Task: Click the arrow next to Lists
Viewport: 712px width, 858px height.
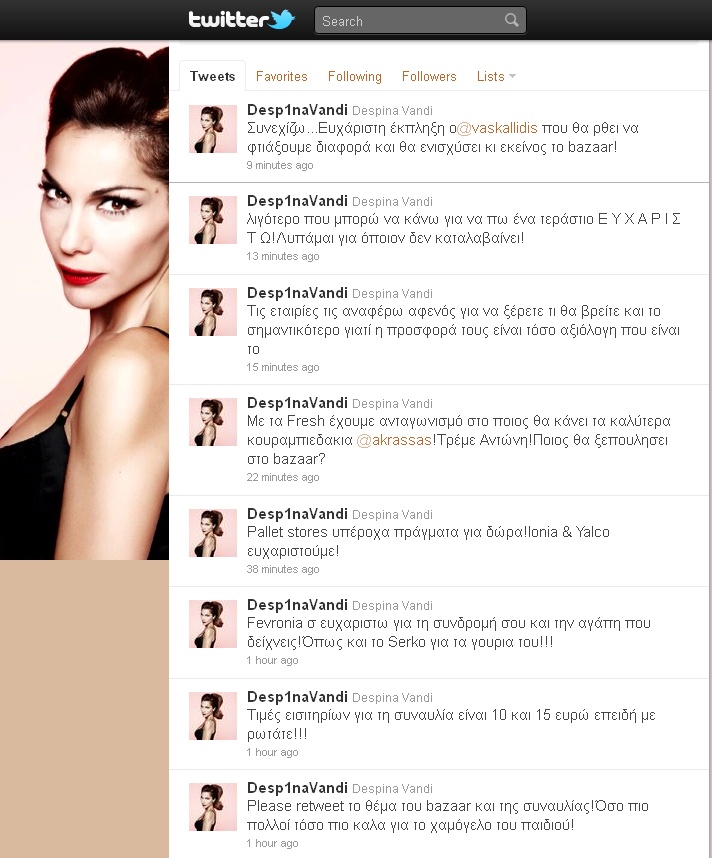Action: (x=512, y=76)
